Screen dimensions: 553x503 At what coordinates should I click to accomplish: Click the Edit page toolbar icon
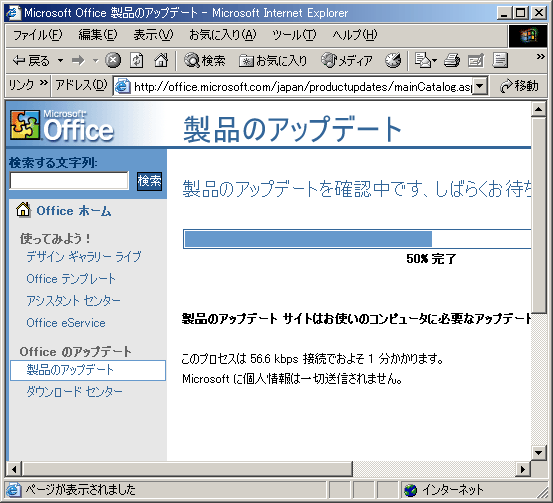475,61
